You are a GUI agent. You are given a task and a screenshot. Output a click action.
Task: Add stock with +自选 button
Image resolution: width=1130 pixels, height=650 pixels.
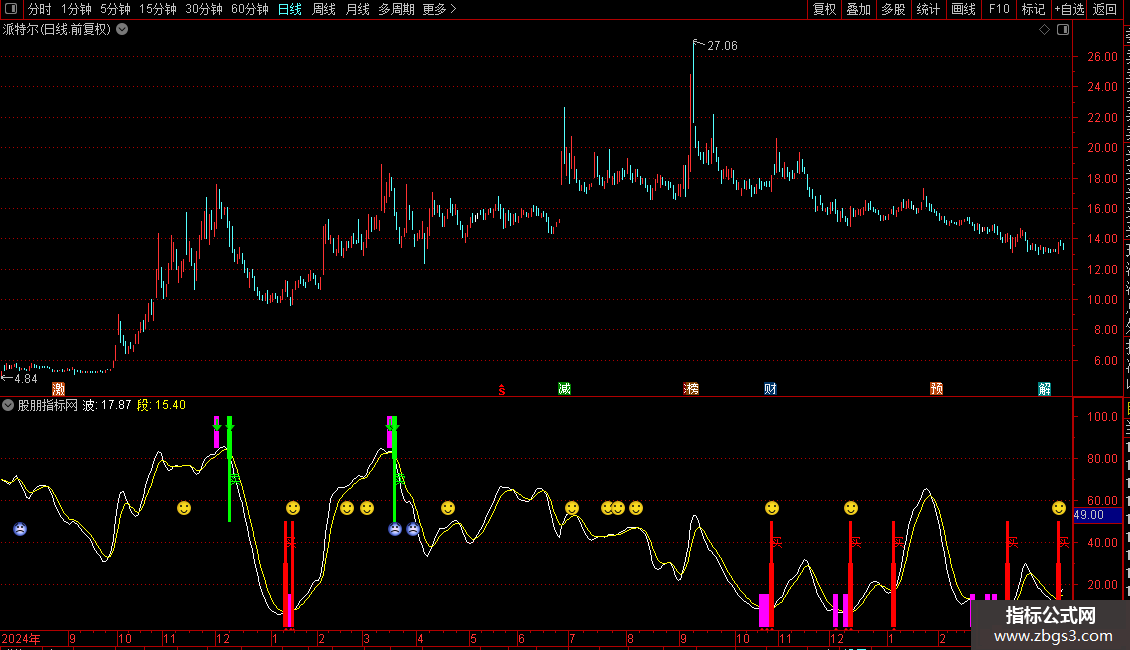click(1069, 9)
